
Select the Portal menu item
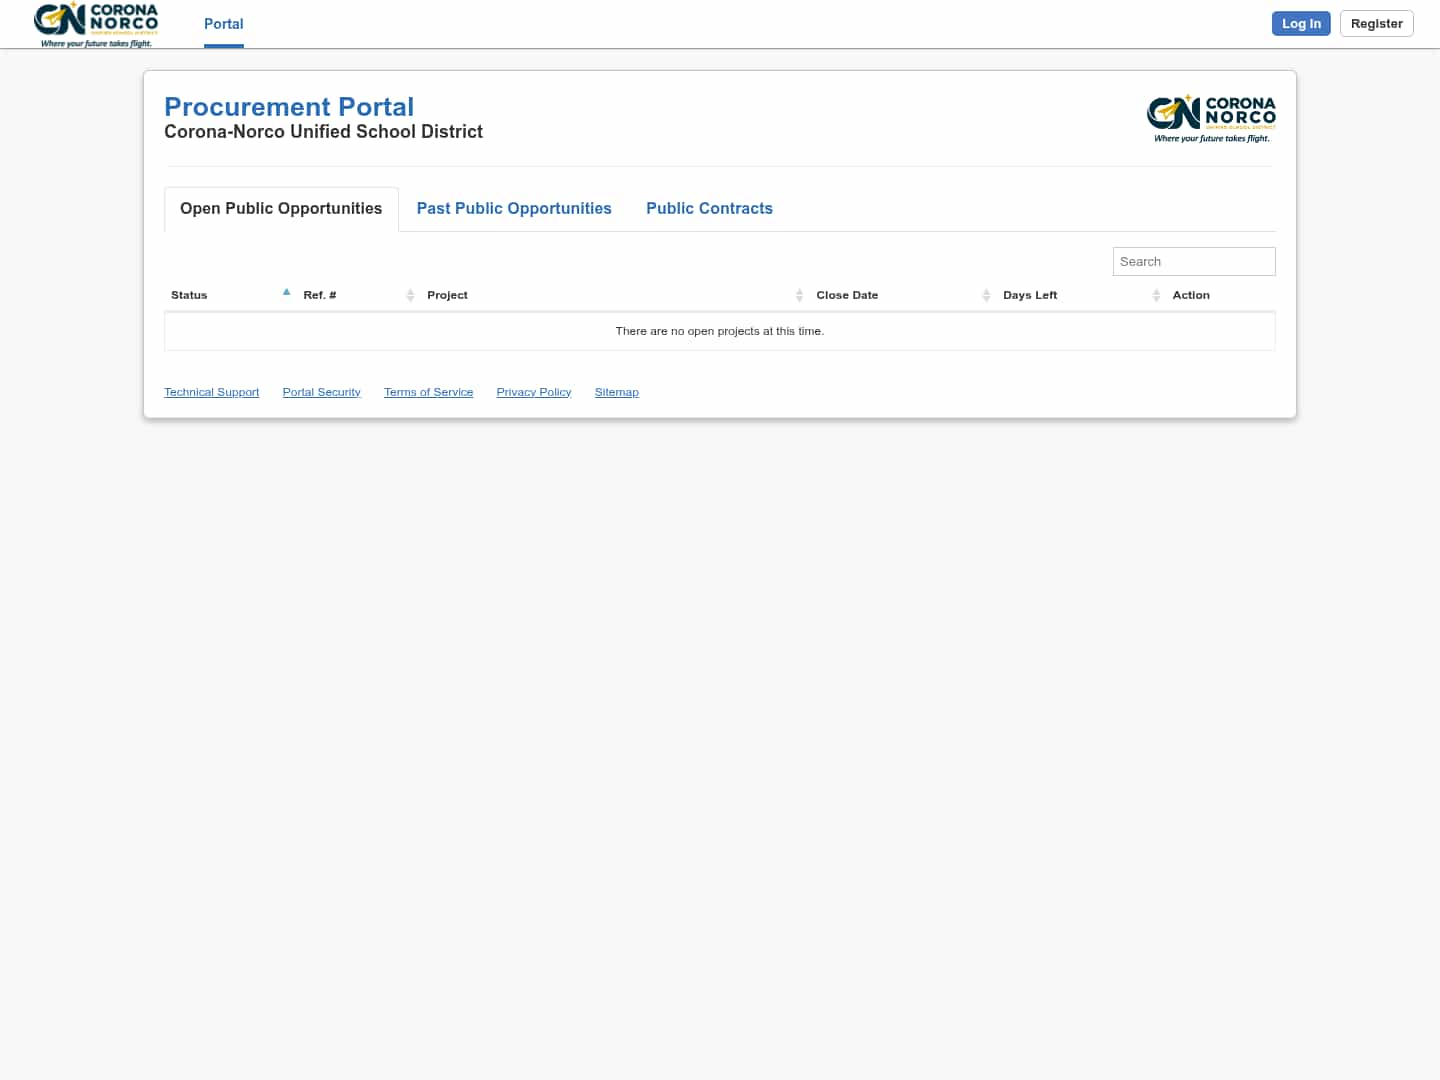(x=223, y=24)
